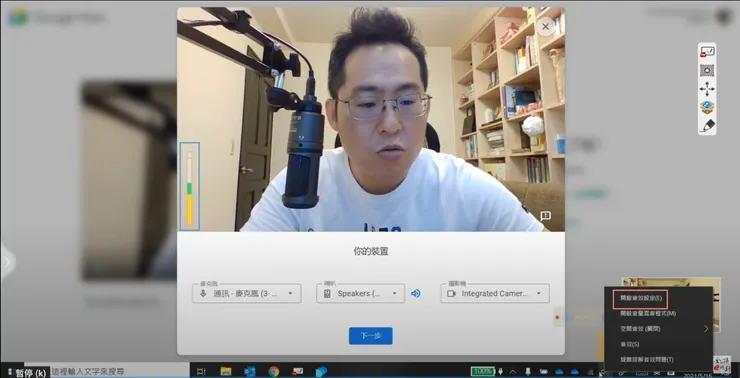Screen dimensions: 740x378
Task: Select region capture tool in floating toolbar
Action: [707, 70]
